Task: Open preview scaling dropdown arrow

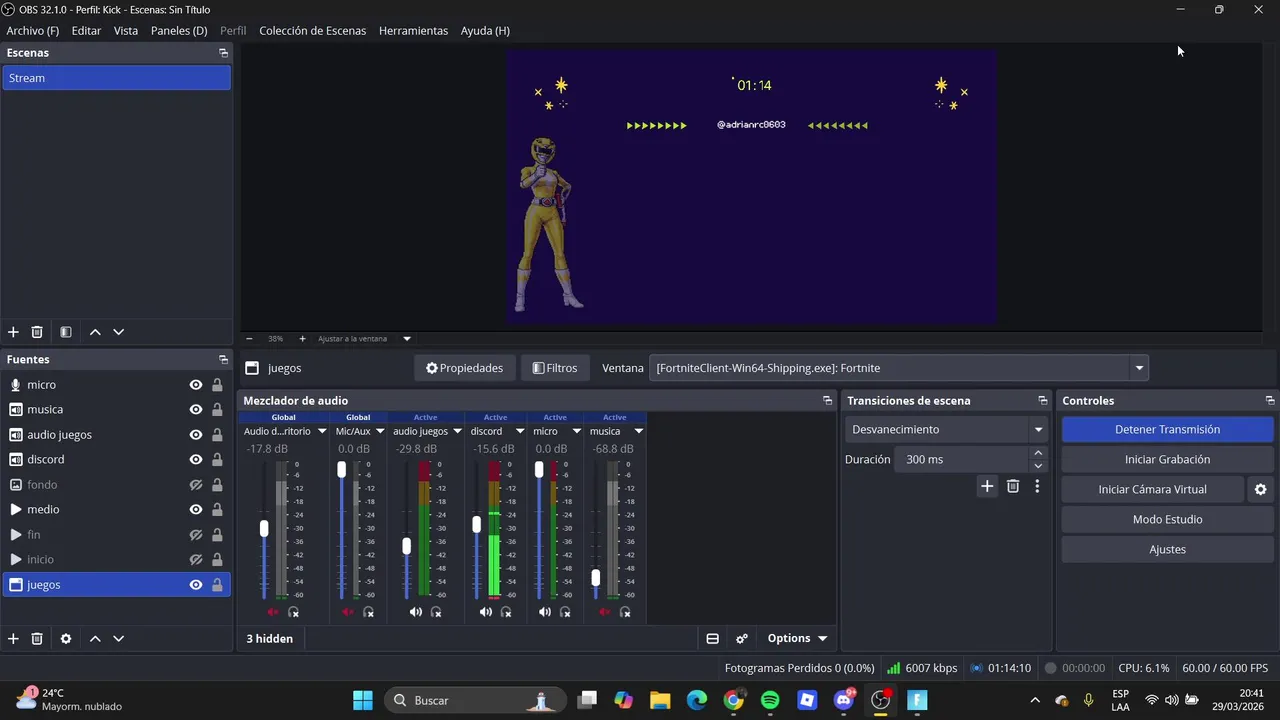Action: [407, 339]
